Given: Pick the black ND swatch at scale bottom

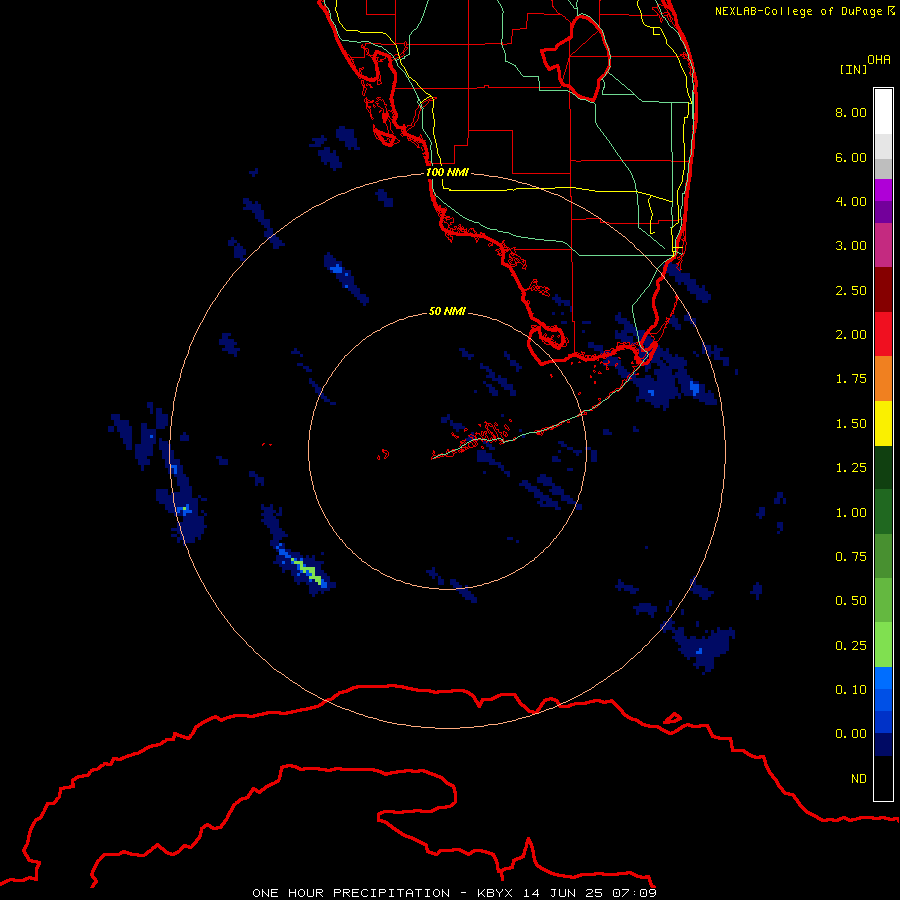Looking at the screenshot, I should coord(883,778).
